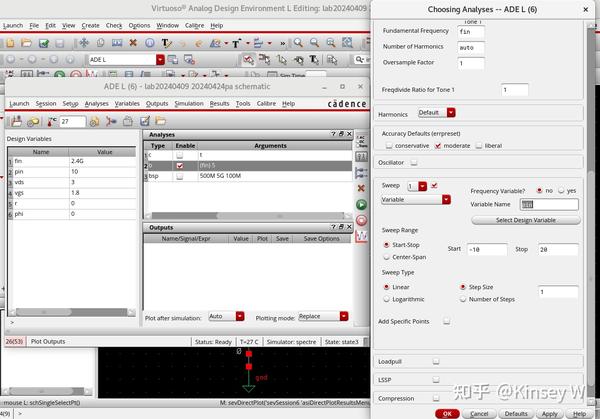The image size is (600, 419).
Task: Click the Help button in Choosing Analyses
Action: pyautogui.click(x=579, y=414)
